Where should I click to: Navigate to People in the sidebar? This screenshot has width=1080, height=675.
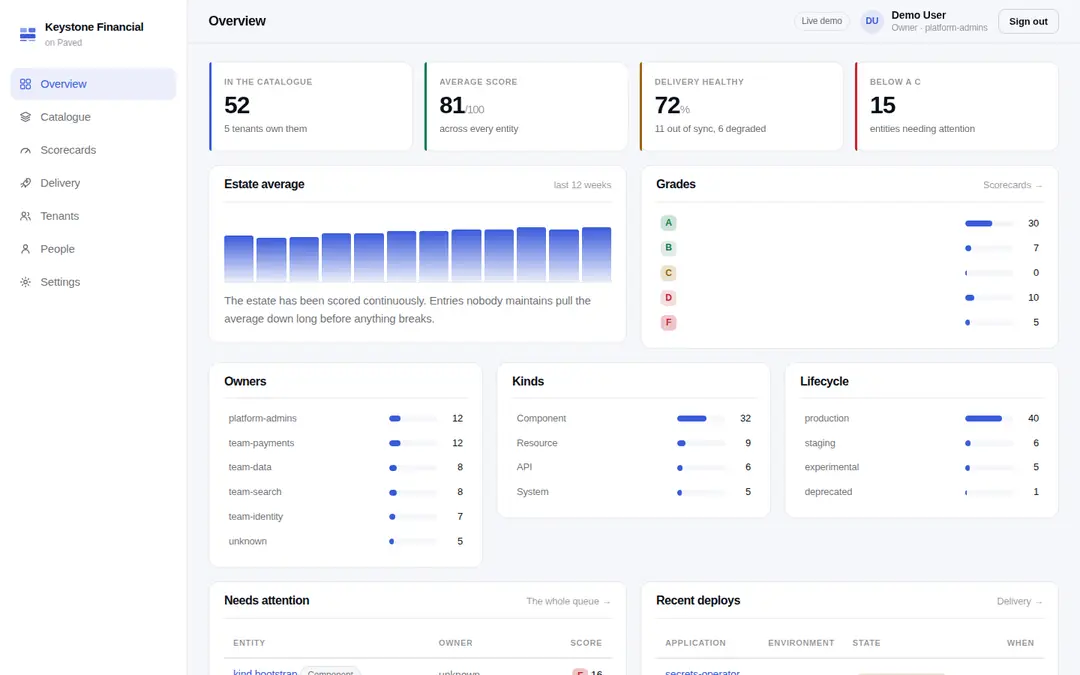(93, 249)
